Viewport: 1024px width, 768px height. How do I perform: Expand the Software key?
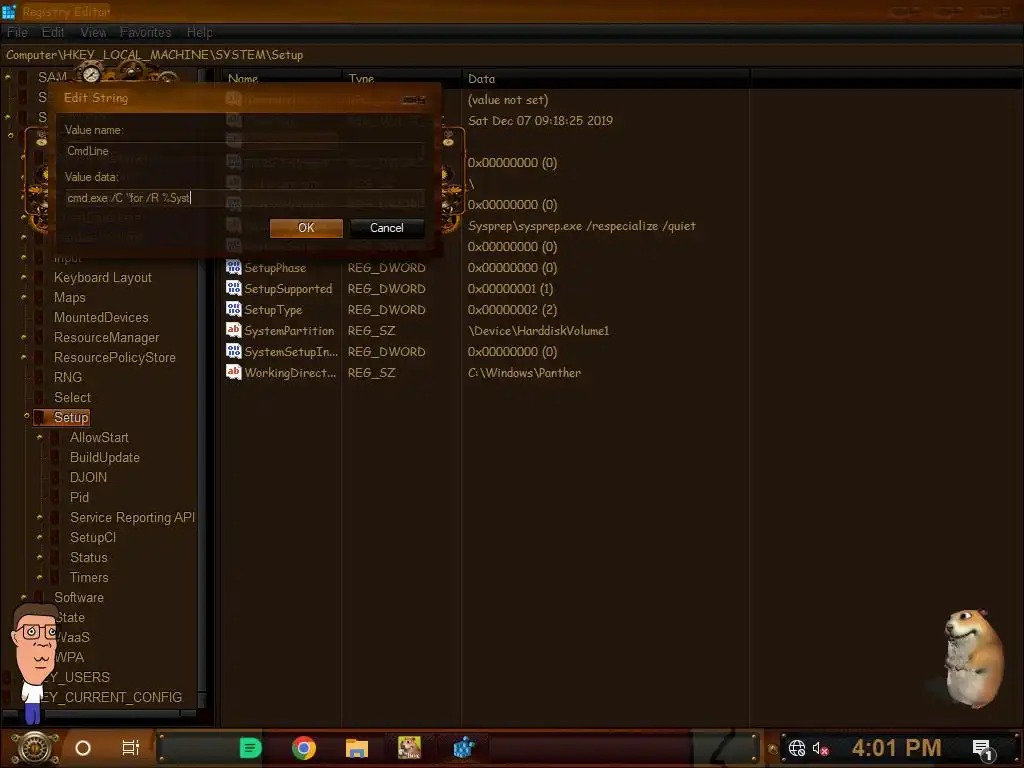pos(24,597)
